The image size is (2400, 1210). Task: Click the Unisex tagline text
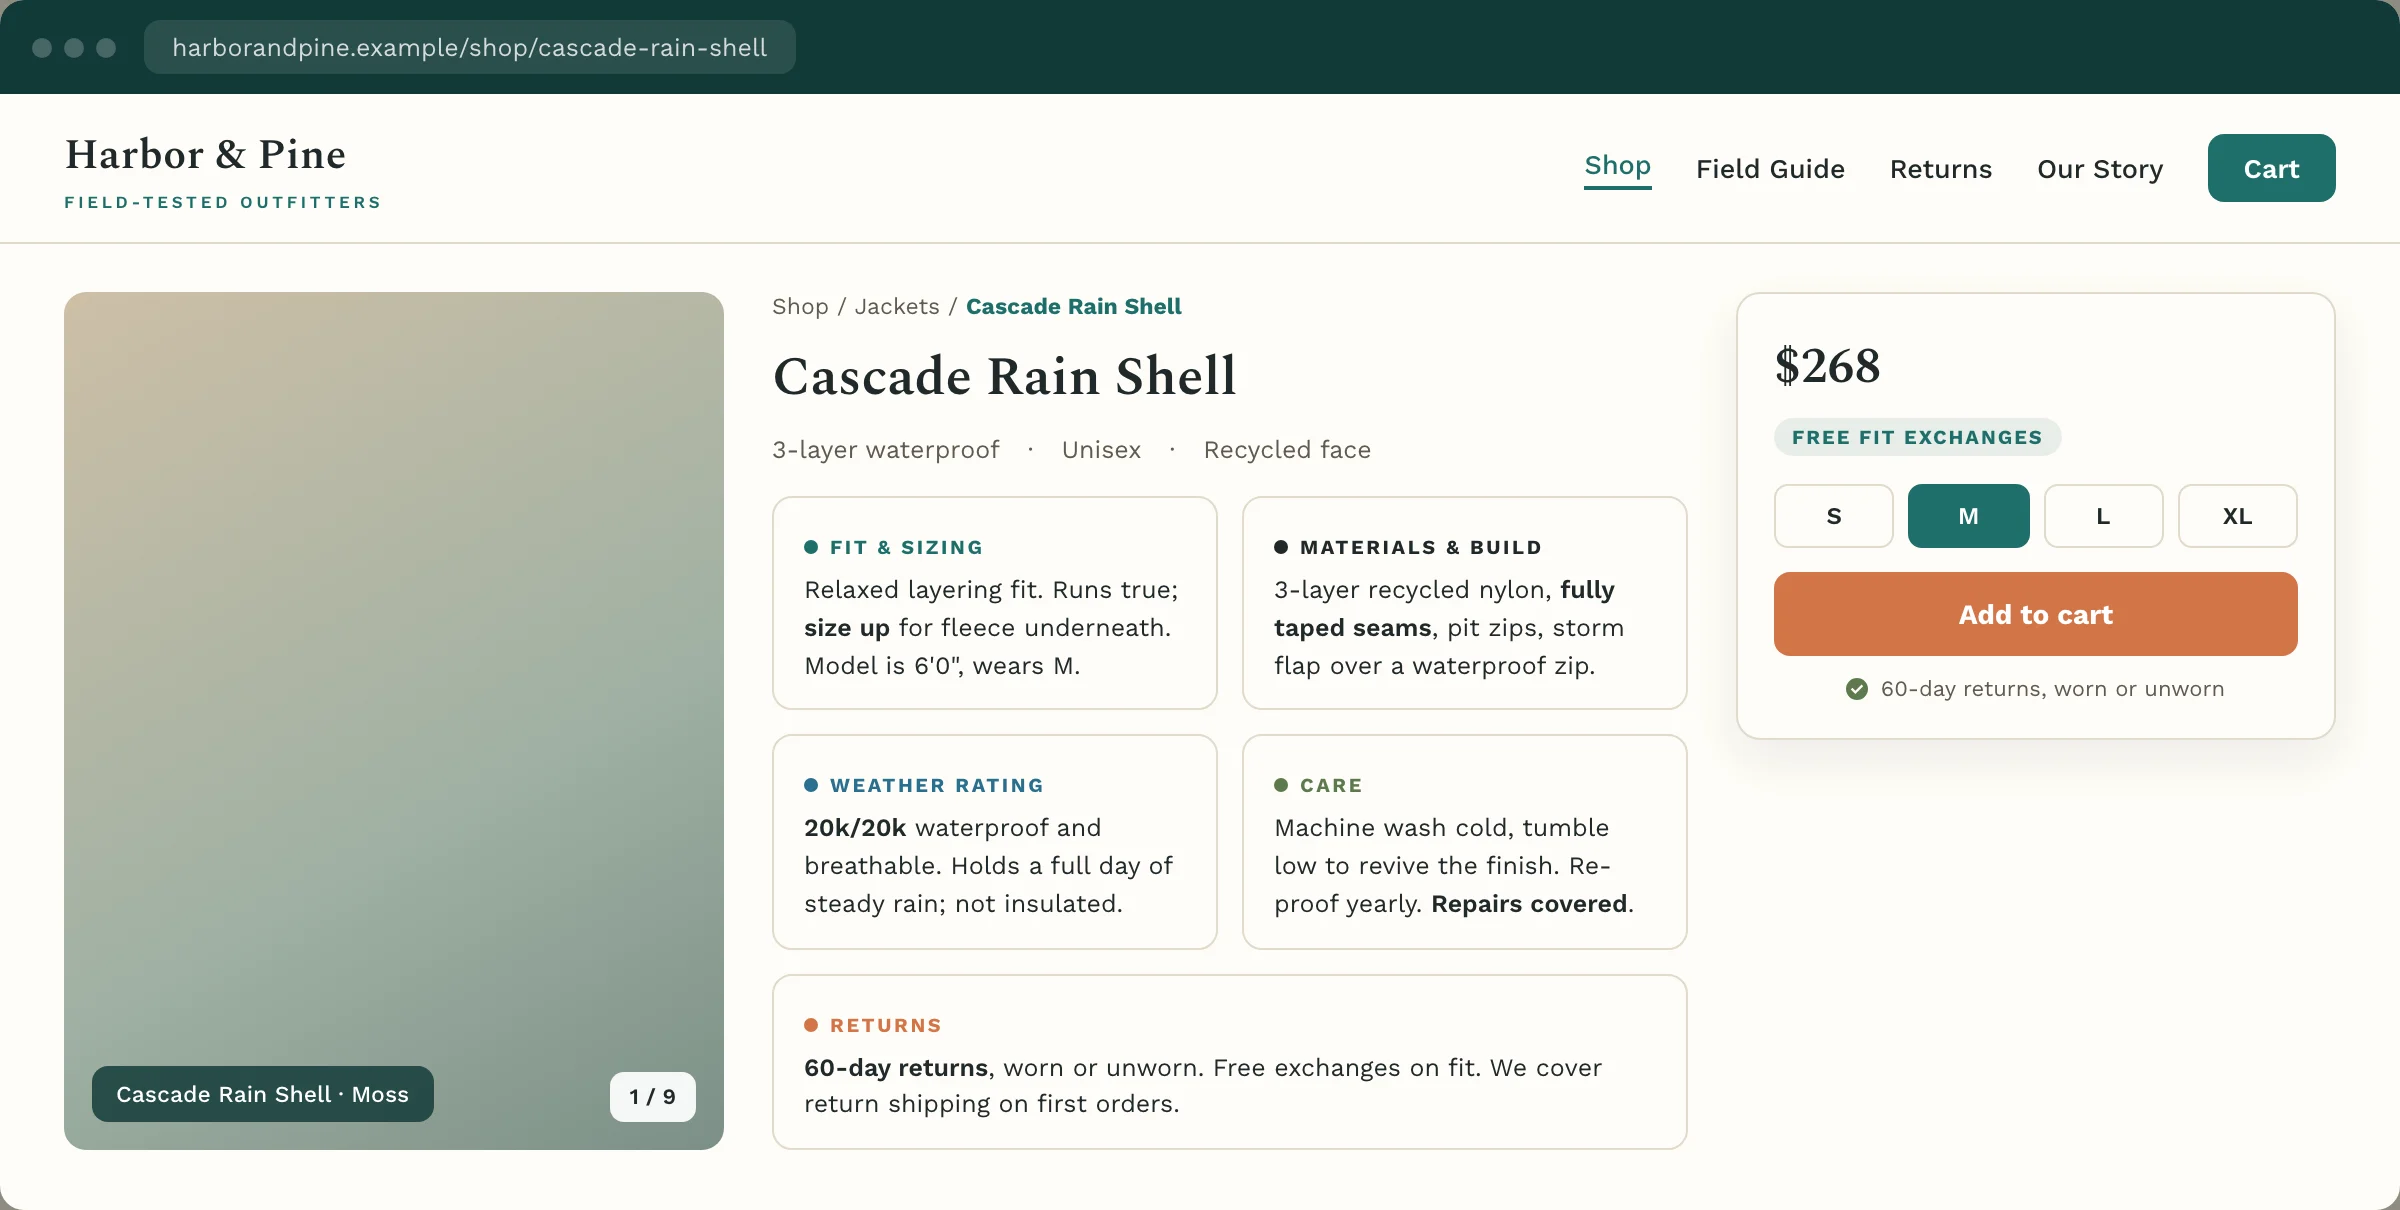pyautogui.click(x=1101, y=450)
